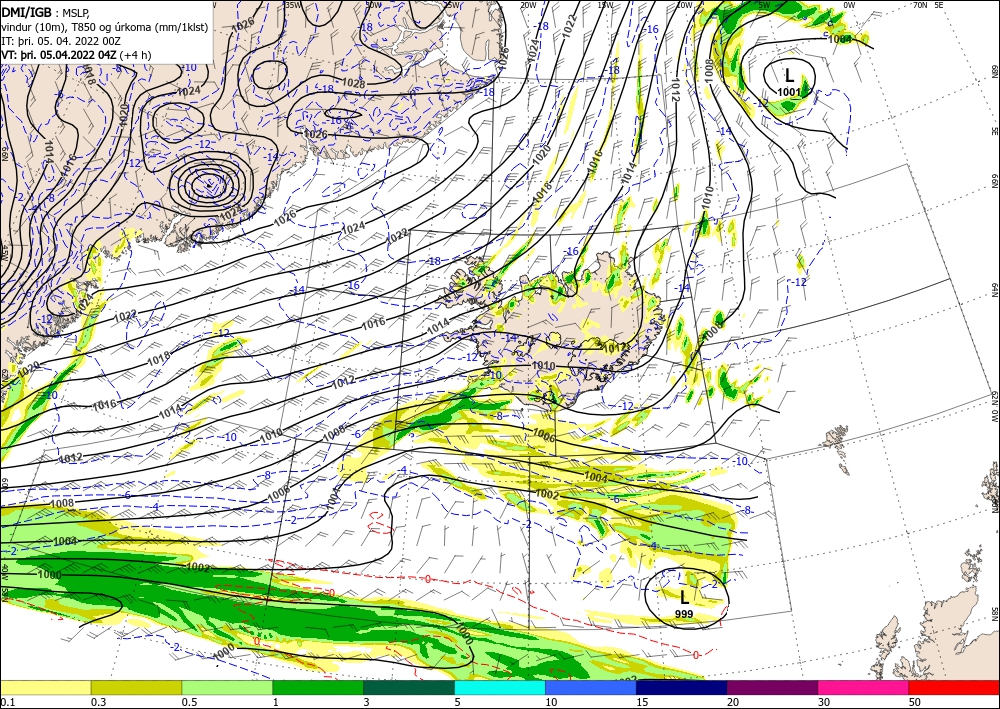Click the light green 0.5–1 legend swatch
The height and width of the screenshot is (709, 1000).
click(x=227, y=687)
